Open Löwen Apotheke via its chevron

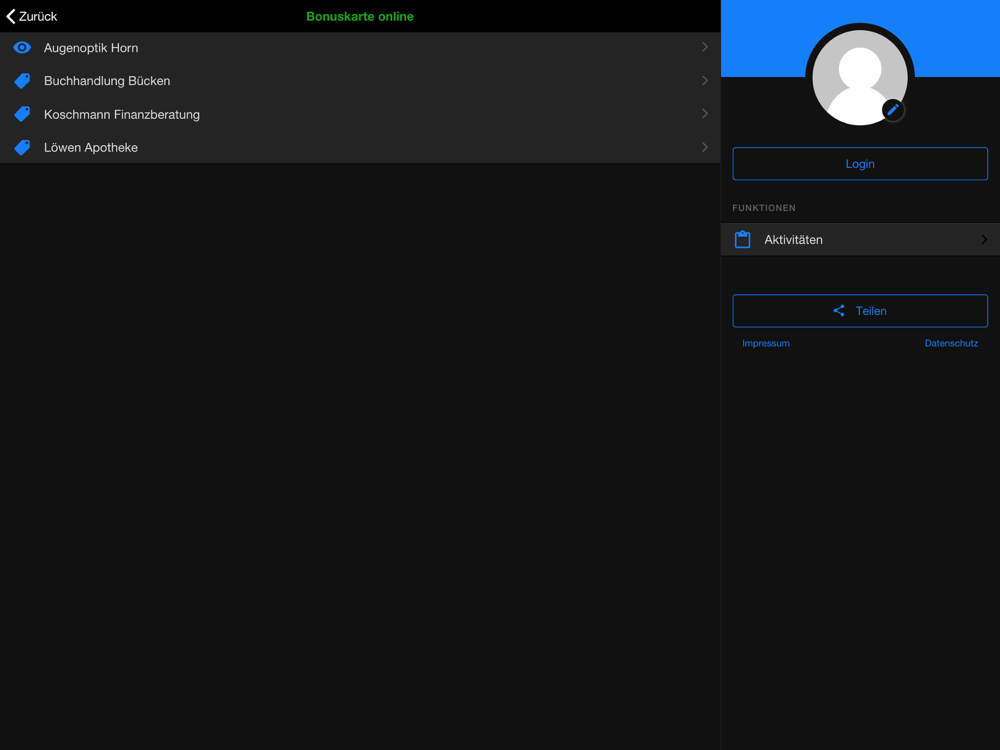click(705, 147)
